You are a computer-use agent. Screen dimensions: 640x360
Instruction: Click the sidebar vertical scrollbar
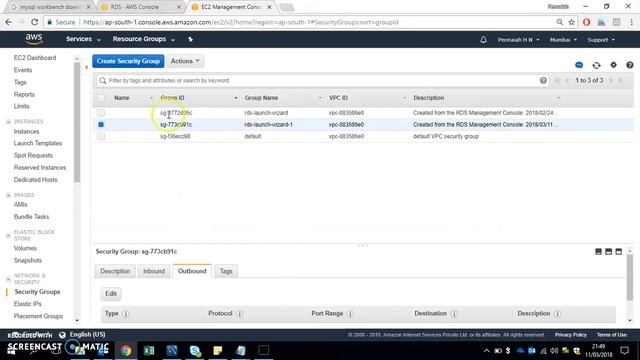[77, 122]
